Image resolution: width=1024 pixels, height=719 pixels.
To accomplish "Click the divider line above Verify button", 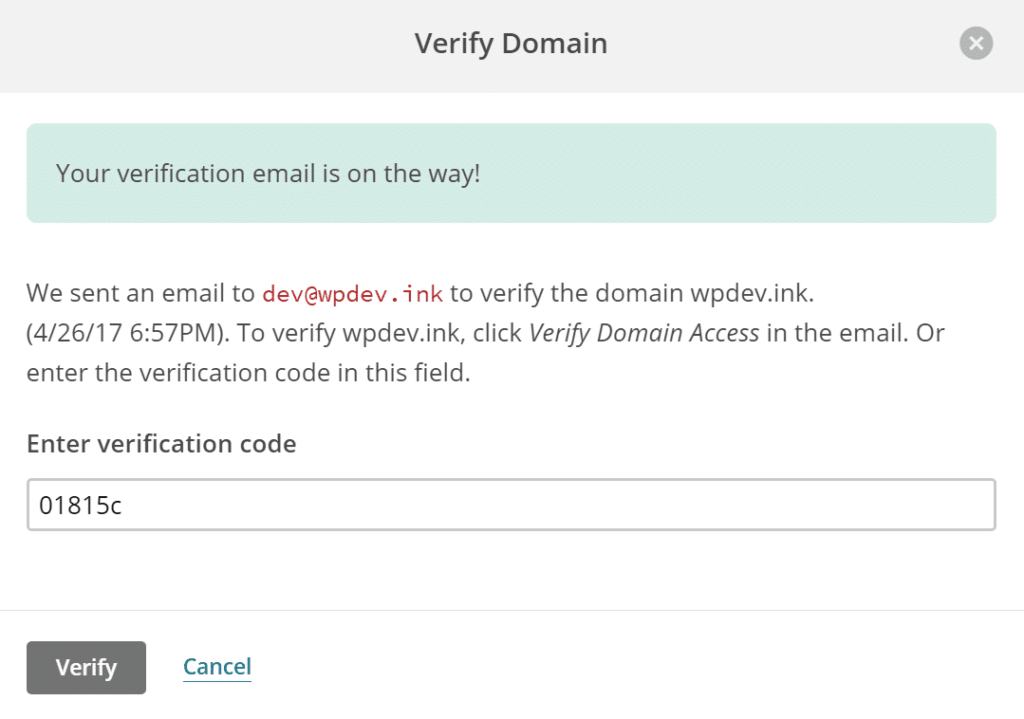I will 511,610.
